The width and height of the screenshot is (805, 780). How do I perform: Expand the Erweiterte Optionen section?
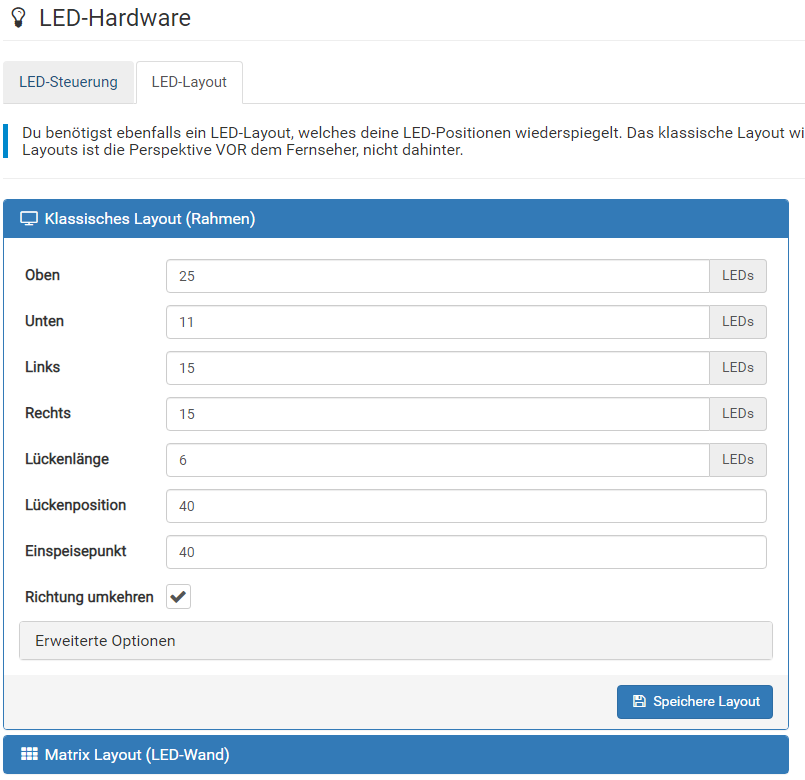point(105,641)
